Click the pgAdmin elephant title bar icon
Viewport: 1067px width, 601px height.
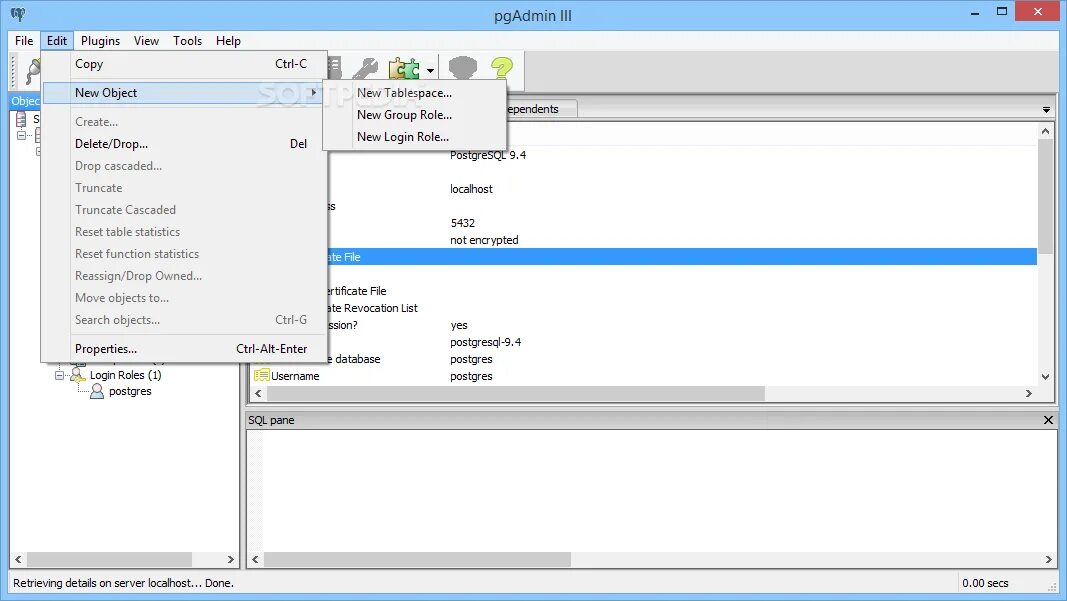coord(18,14)
